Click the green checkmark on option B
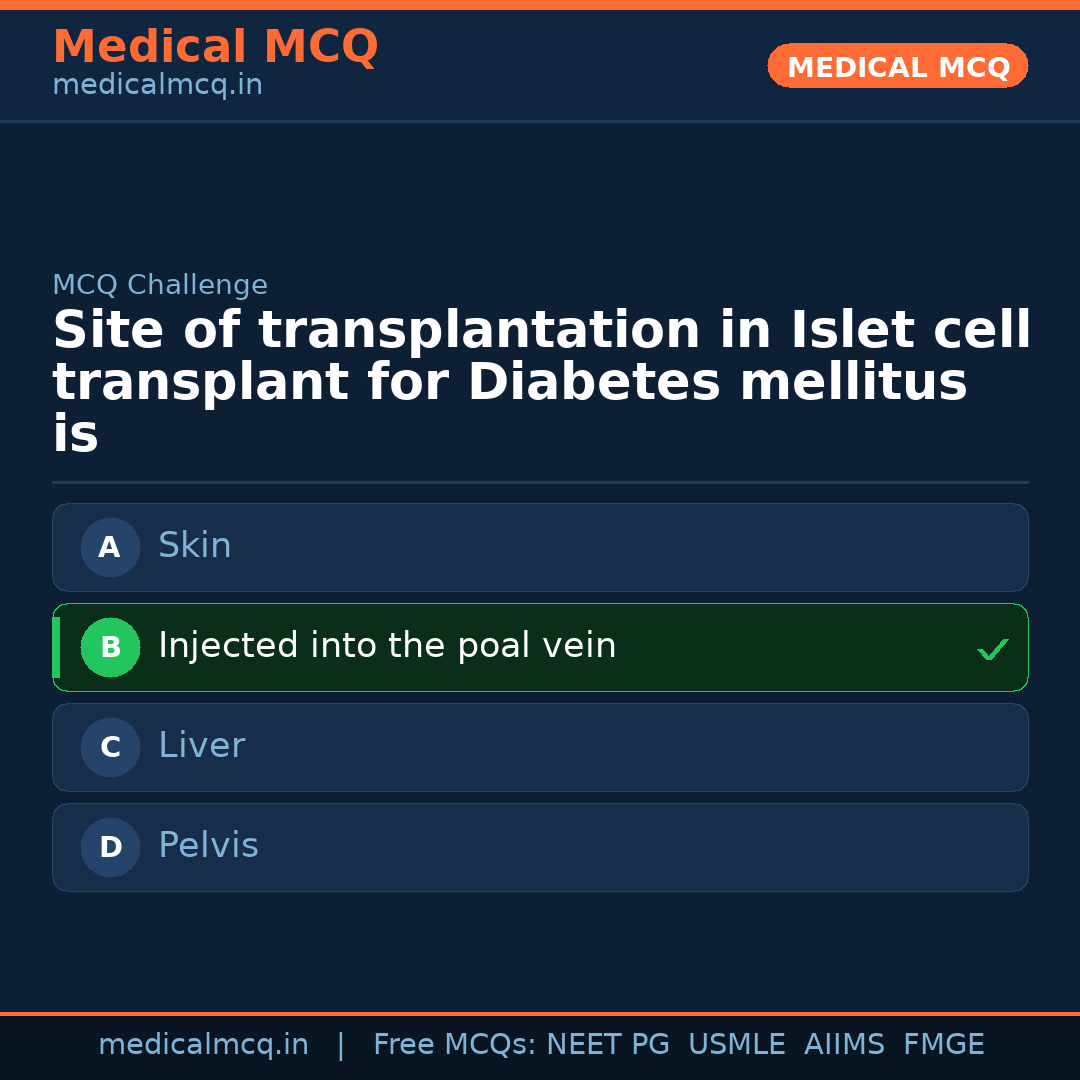Viewport: 1080px width, 1080px height. (993, 650)
